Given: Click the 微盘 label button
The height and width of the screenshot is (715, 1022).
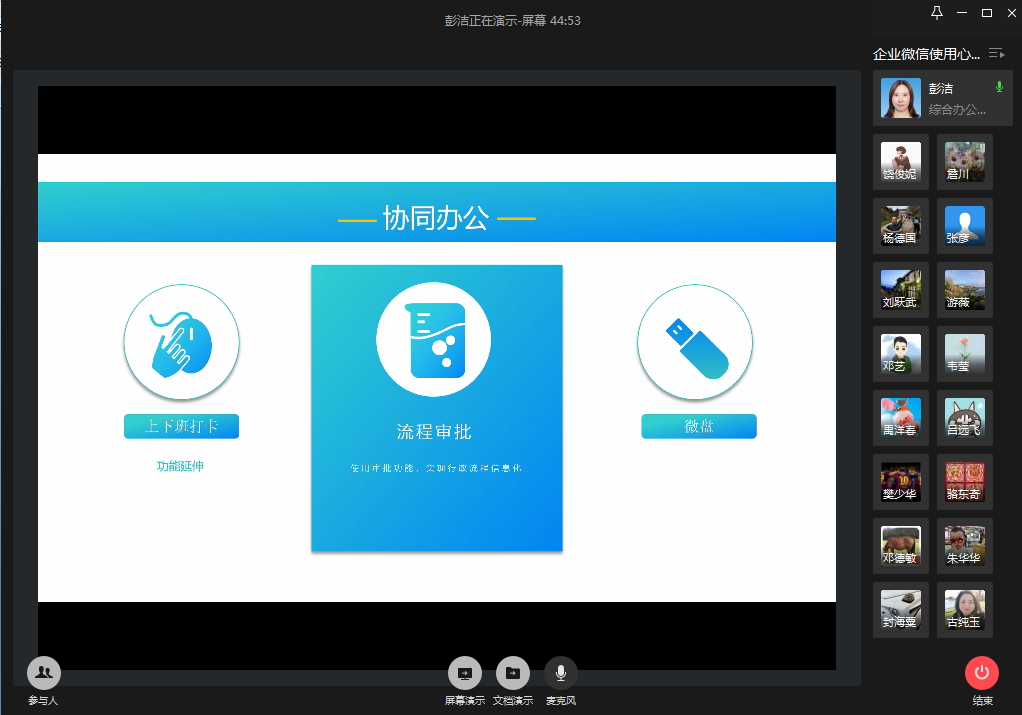Looking at the screenshot, I should 698,427.
